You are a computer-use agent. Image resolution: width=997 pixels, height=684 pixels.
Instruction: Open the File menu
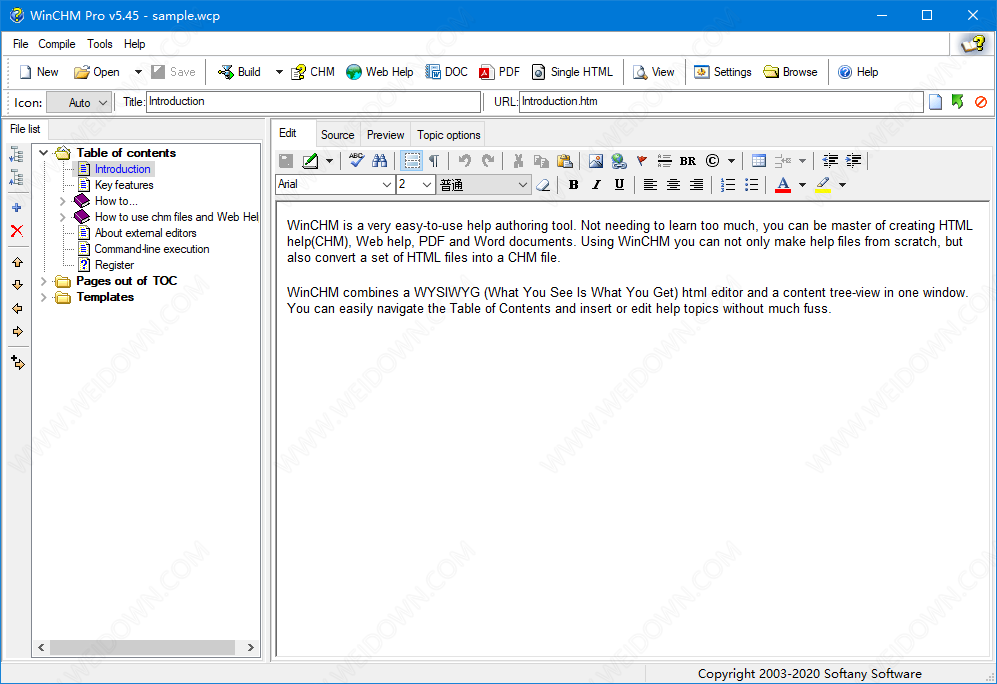(20, 44)
